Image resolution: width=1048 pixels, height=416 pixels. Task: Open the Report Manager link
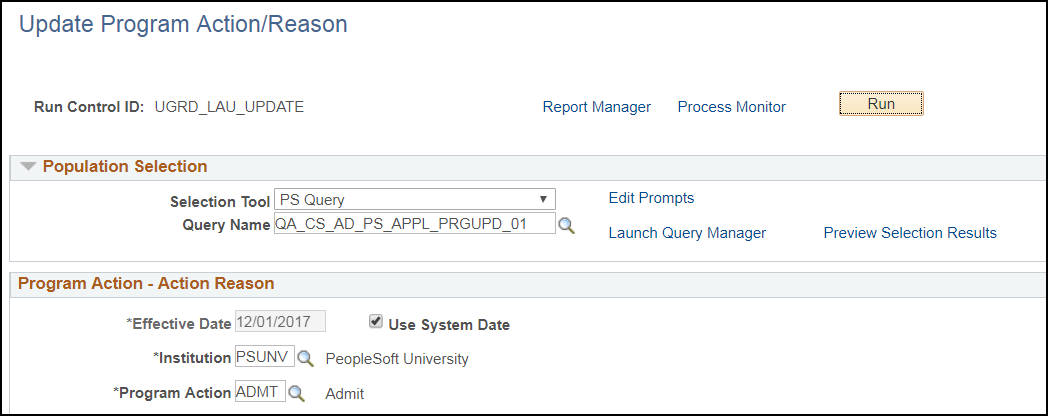[x=596, y=107]
